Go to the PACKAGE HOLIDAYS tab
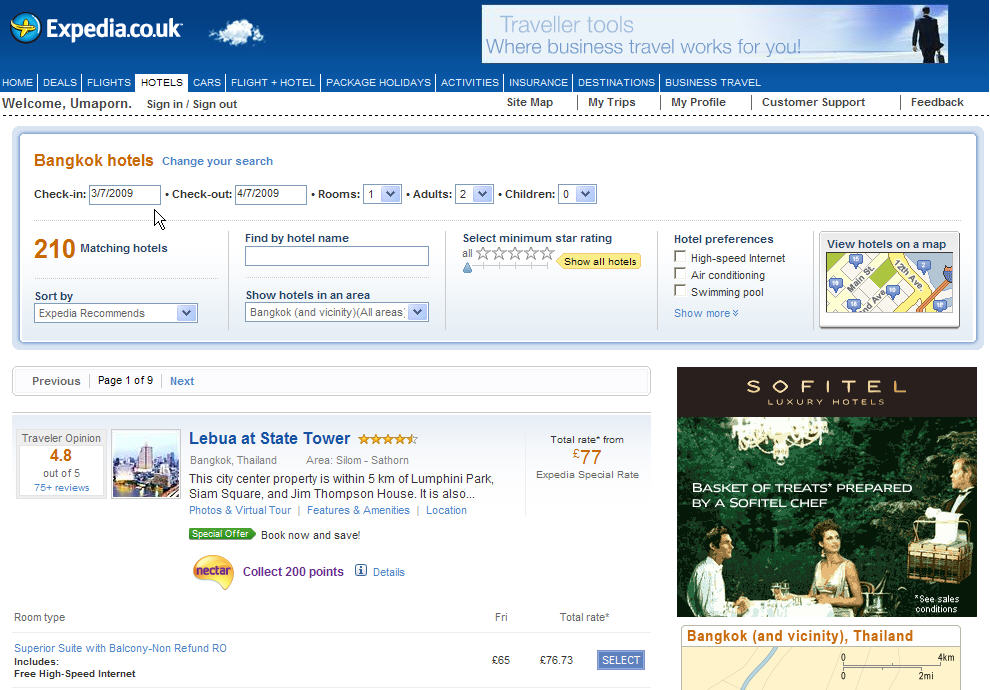Viewport: 990px width, 690px height. (378, 82)
